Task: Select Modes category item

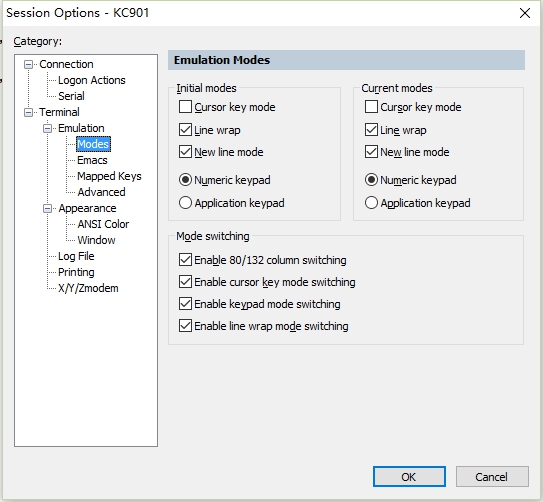Action: pyautogui.click(x=93, y=144)
